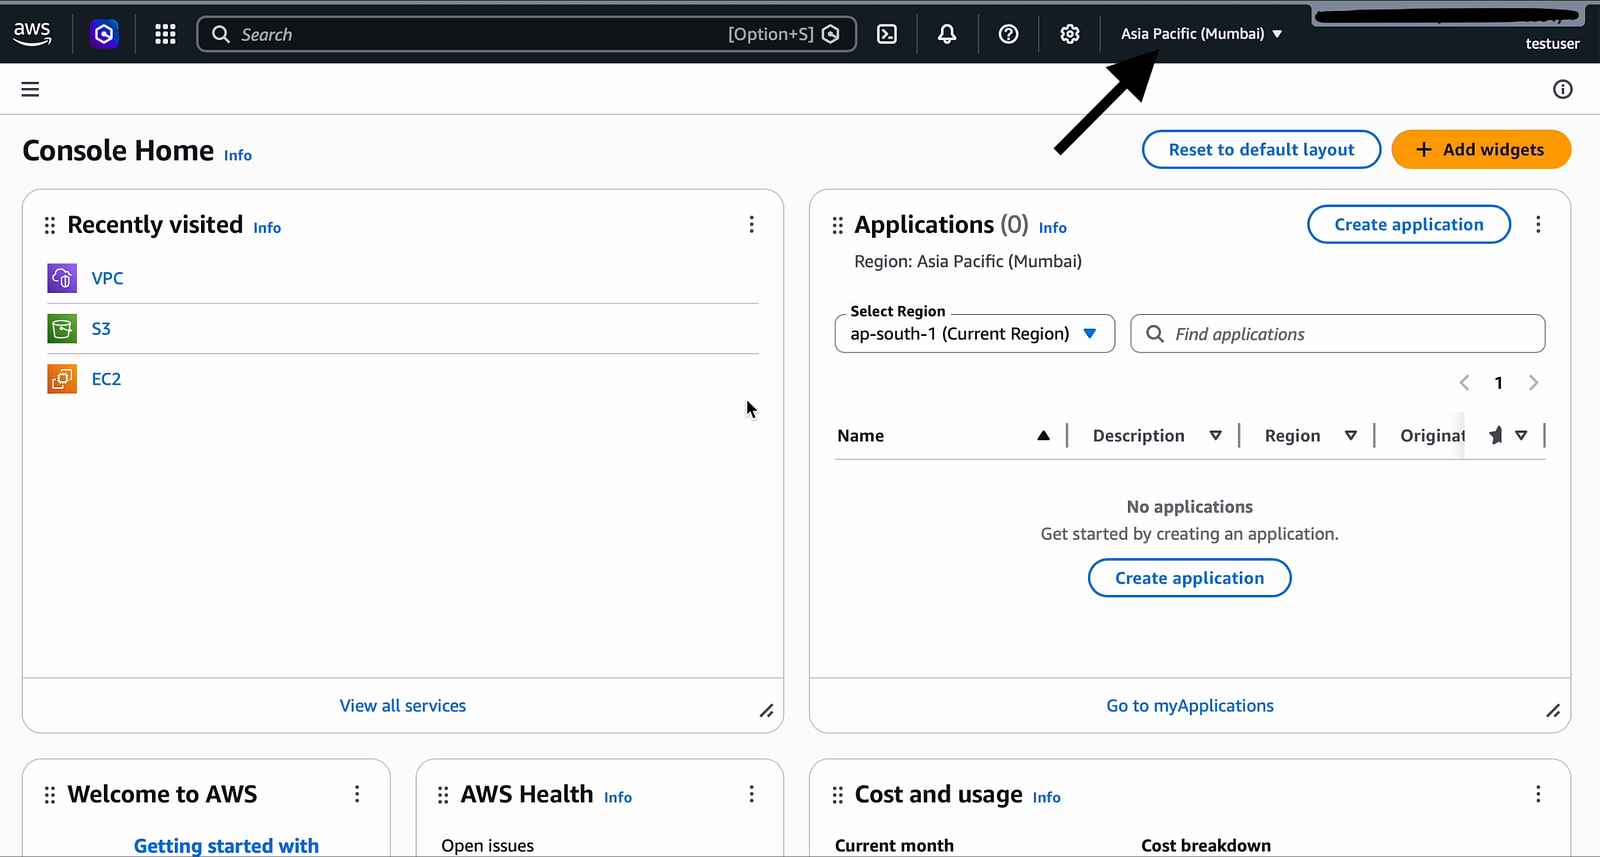This screenshot has width=1600, height=857.
Task: Open Welcome to AWS options menu
Action: (357, 794)
